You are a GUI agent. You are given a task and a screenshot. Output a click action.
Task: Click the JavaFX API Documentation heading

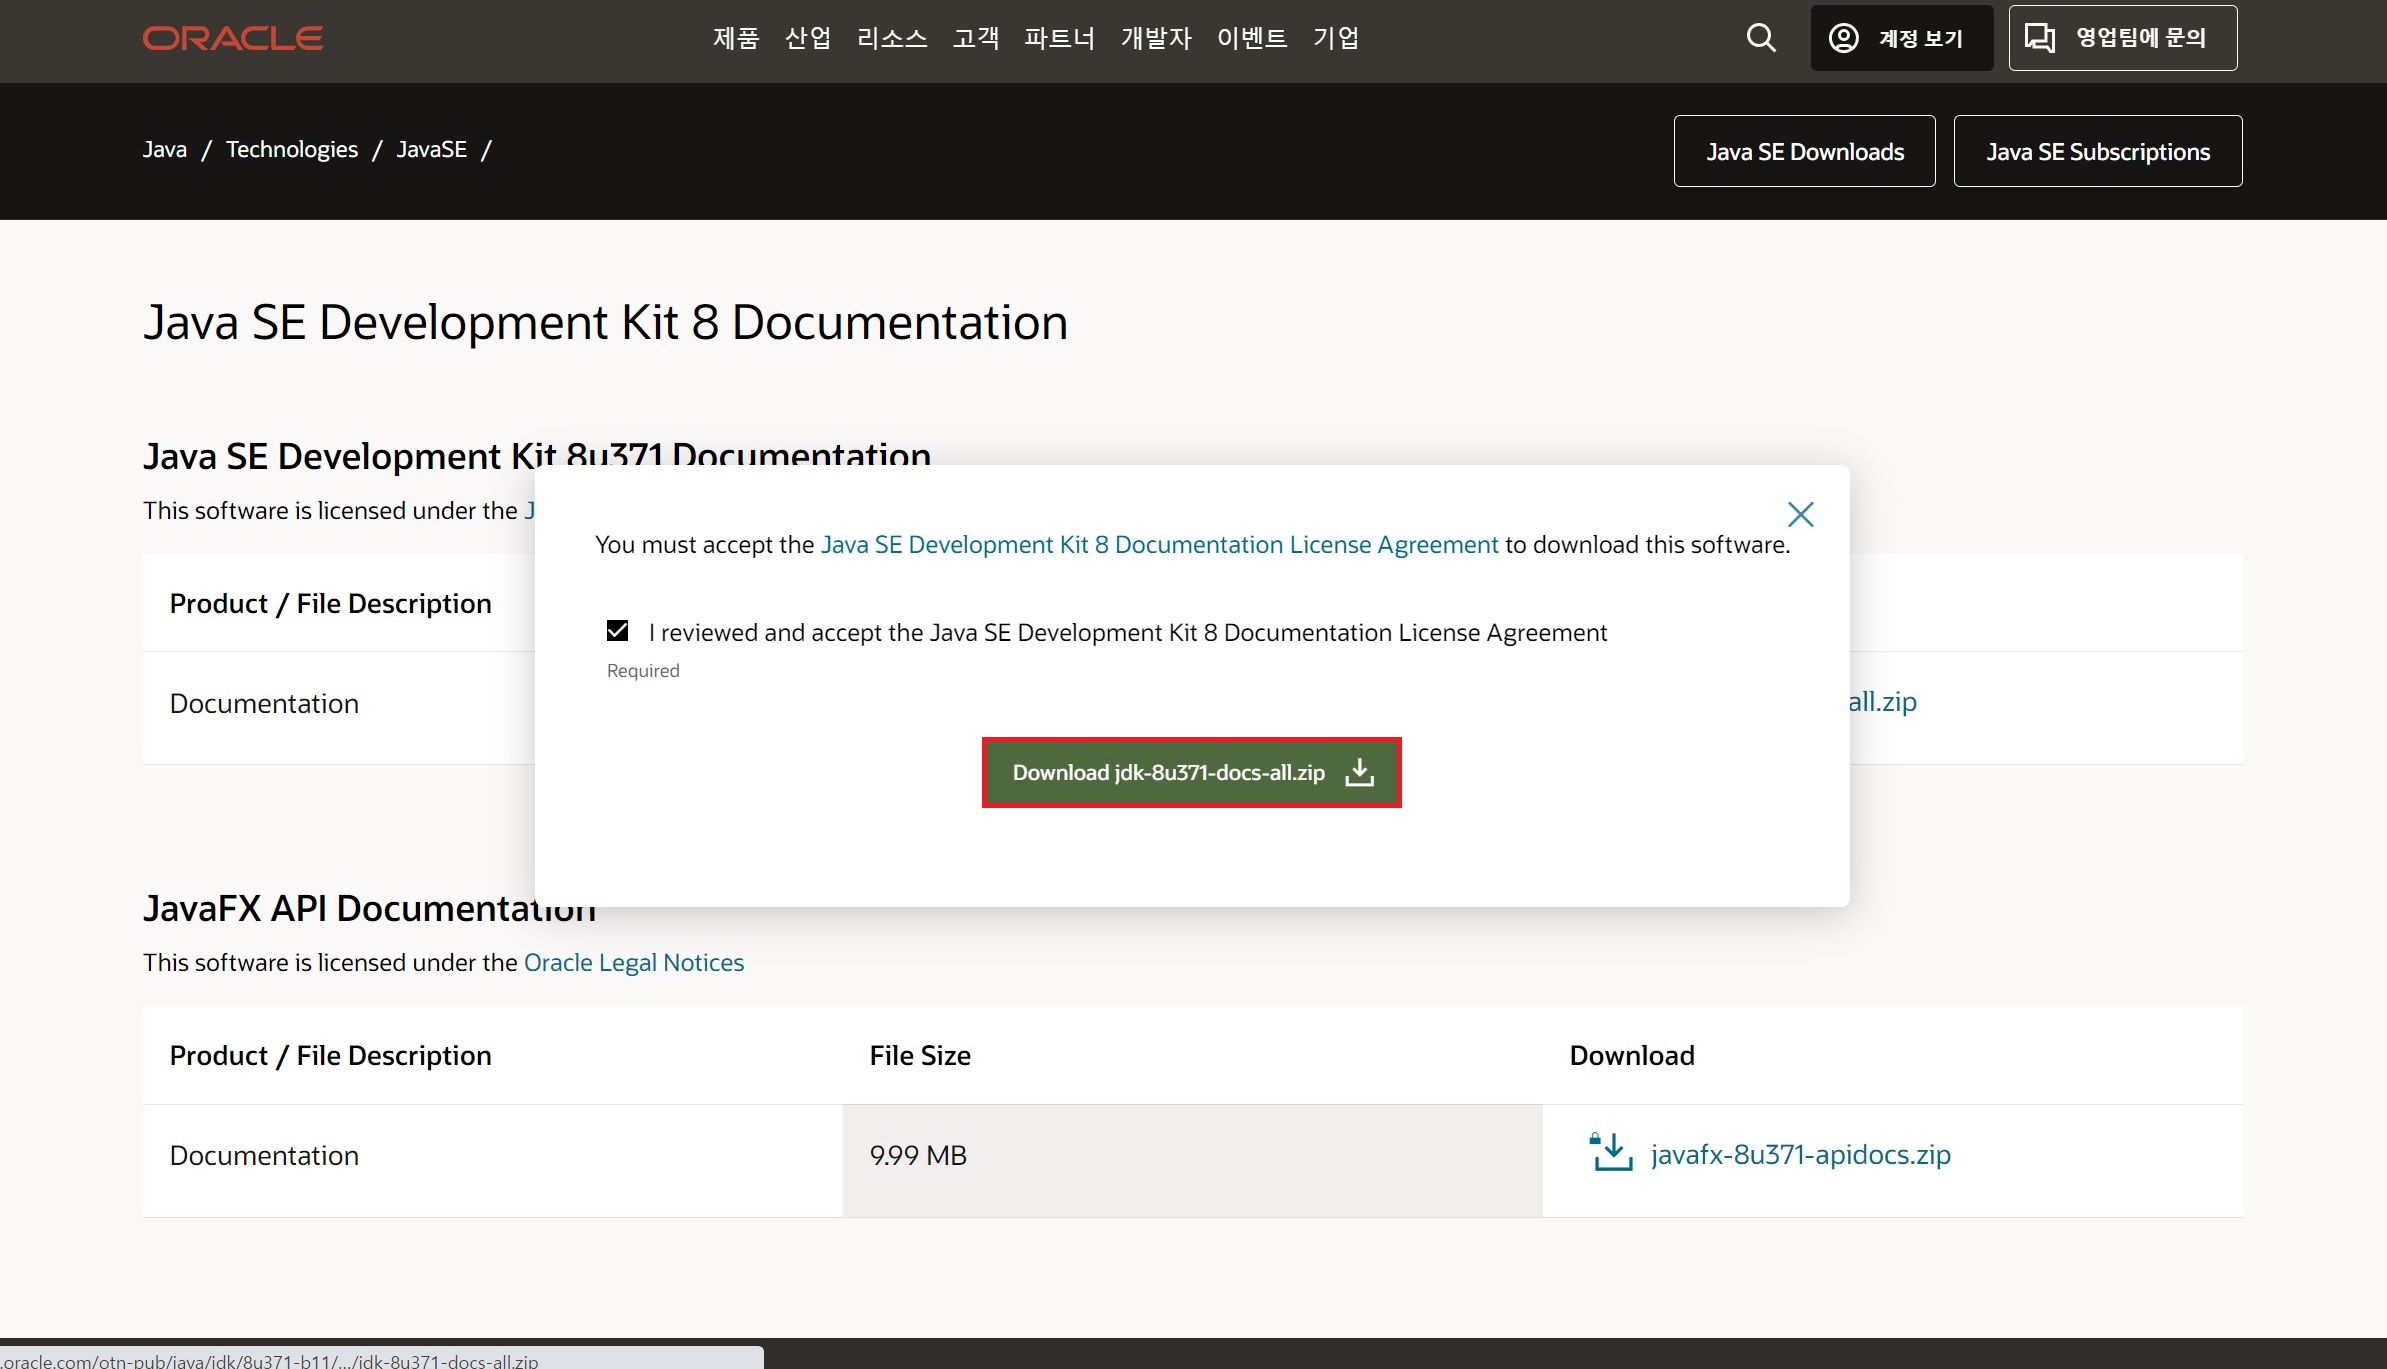click(369, 908)
